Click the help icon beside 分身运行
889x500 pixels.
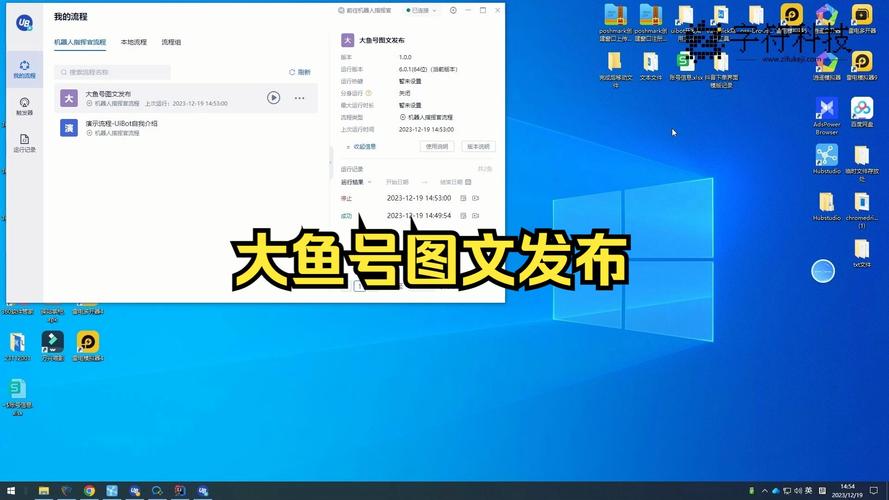[369, 93]
